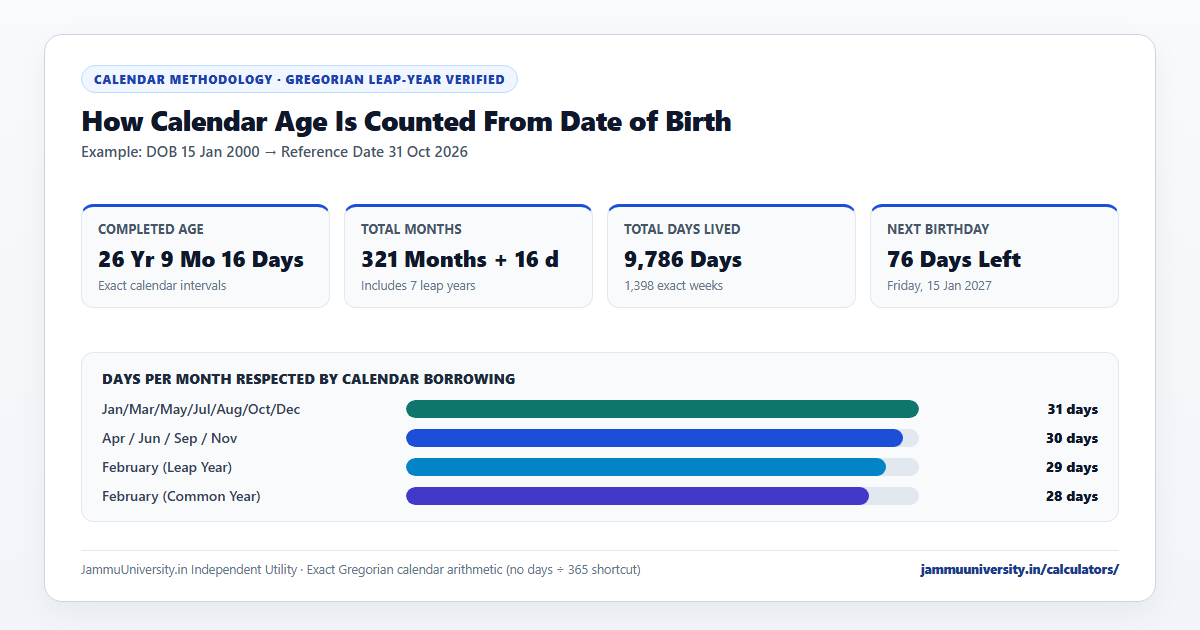Click the 29 days value
This screenshot has height=630, width=1200.
click(x=1072, y=467)
